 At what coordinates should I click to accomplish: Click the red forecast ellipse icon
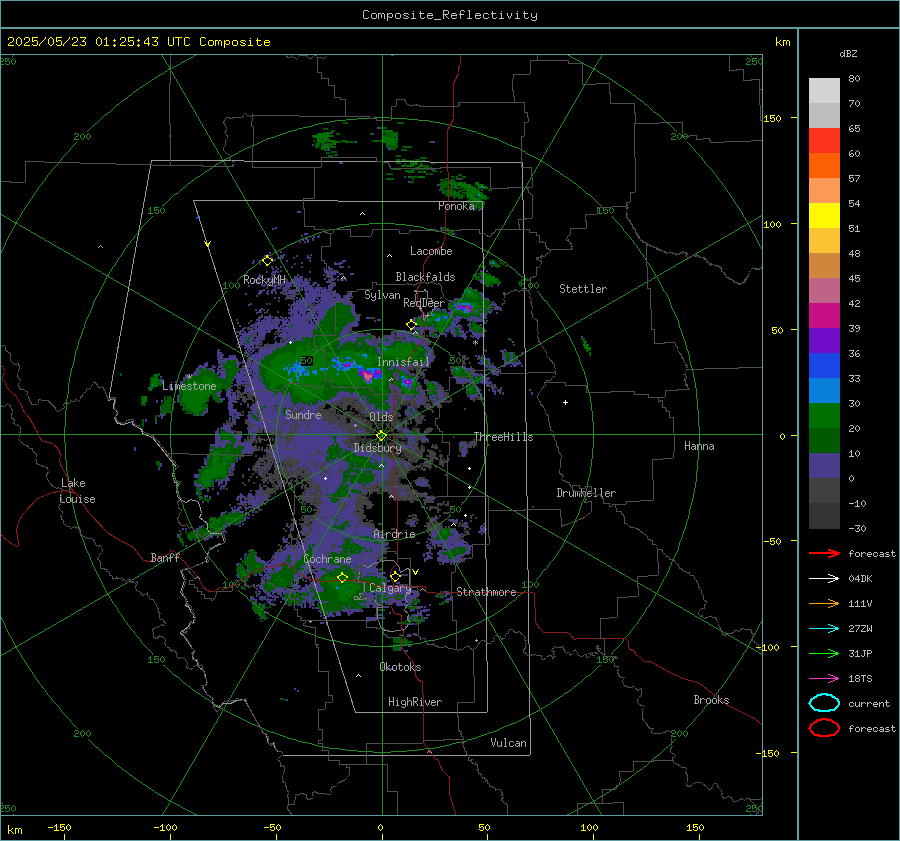click(x=824, y=728)
